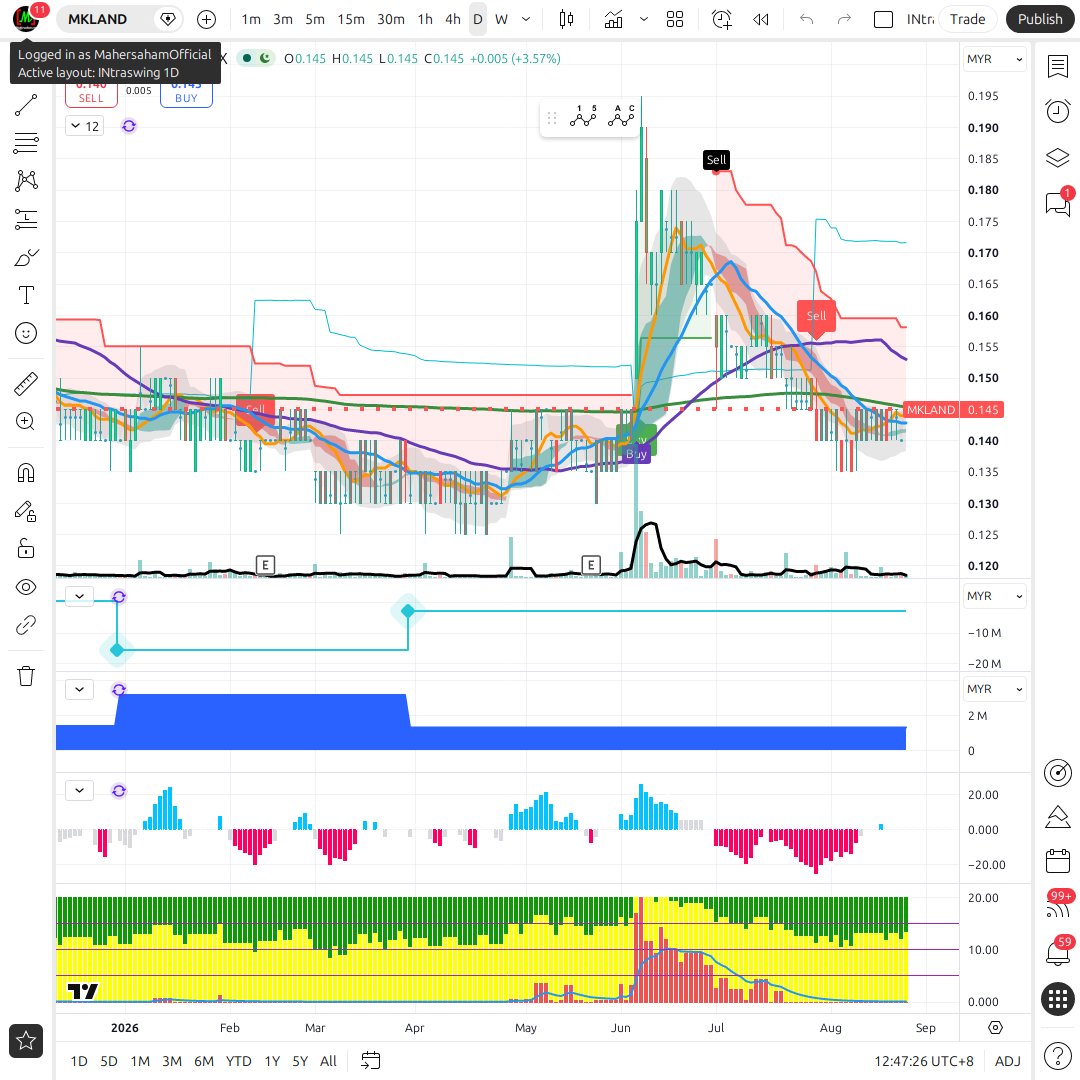Screen dimensions: 1080x1080
Task: Expand the histogram pane legend chevron
Action: click(x=80, y=791)
